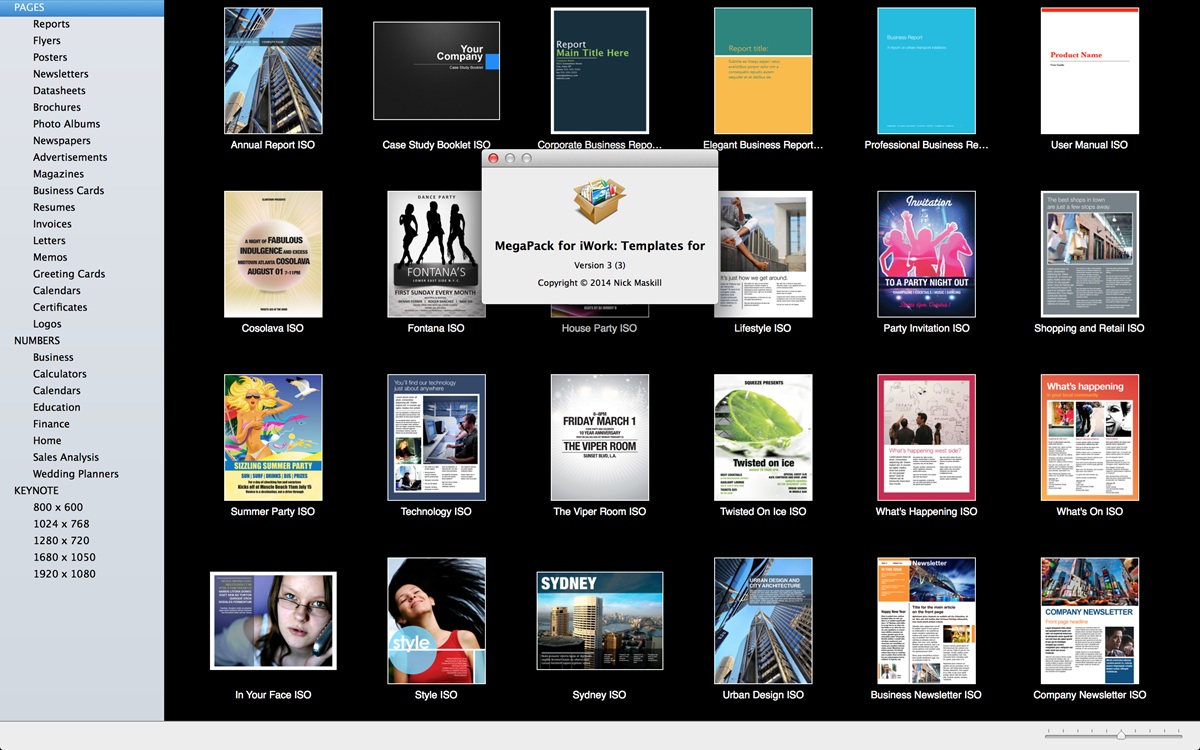Pick the Urban Design ISO thumbnail
The image size is (1200, 750).
[763, 621]
